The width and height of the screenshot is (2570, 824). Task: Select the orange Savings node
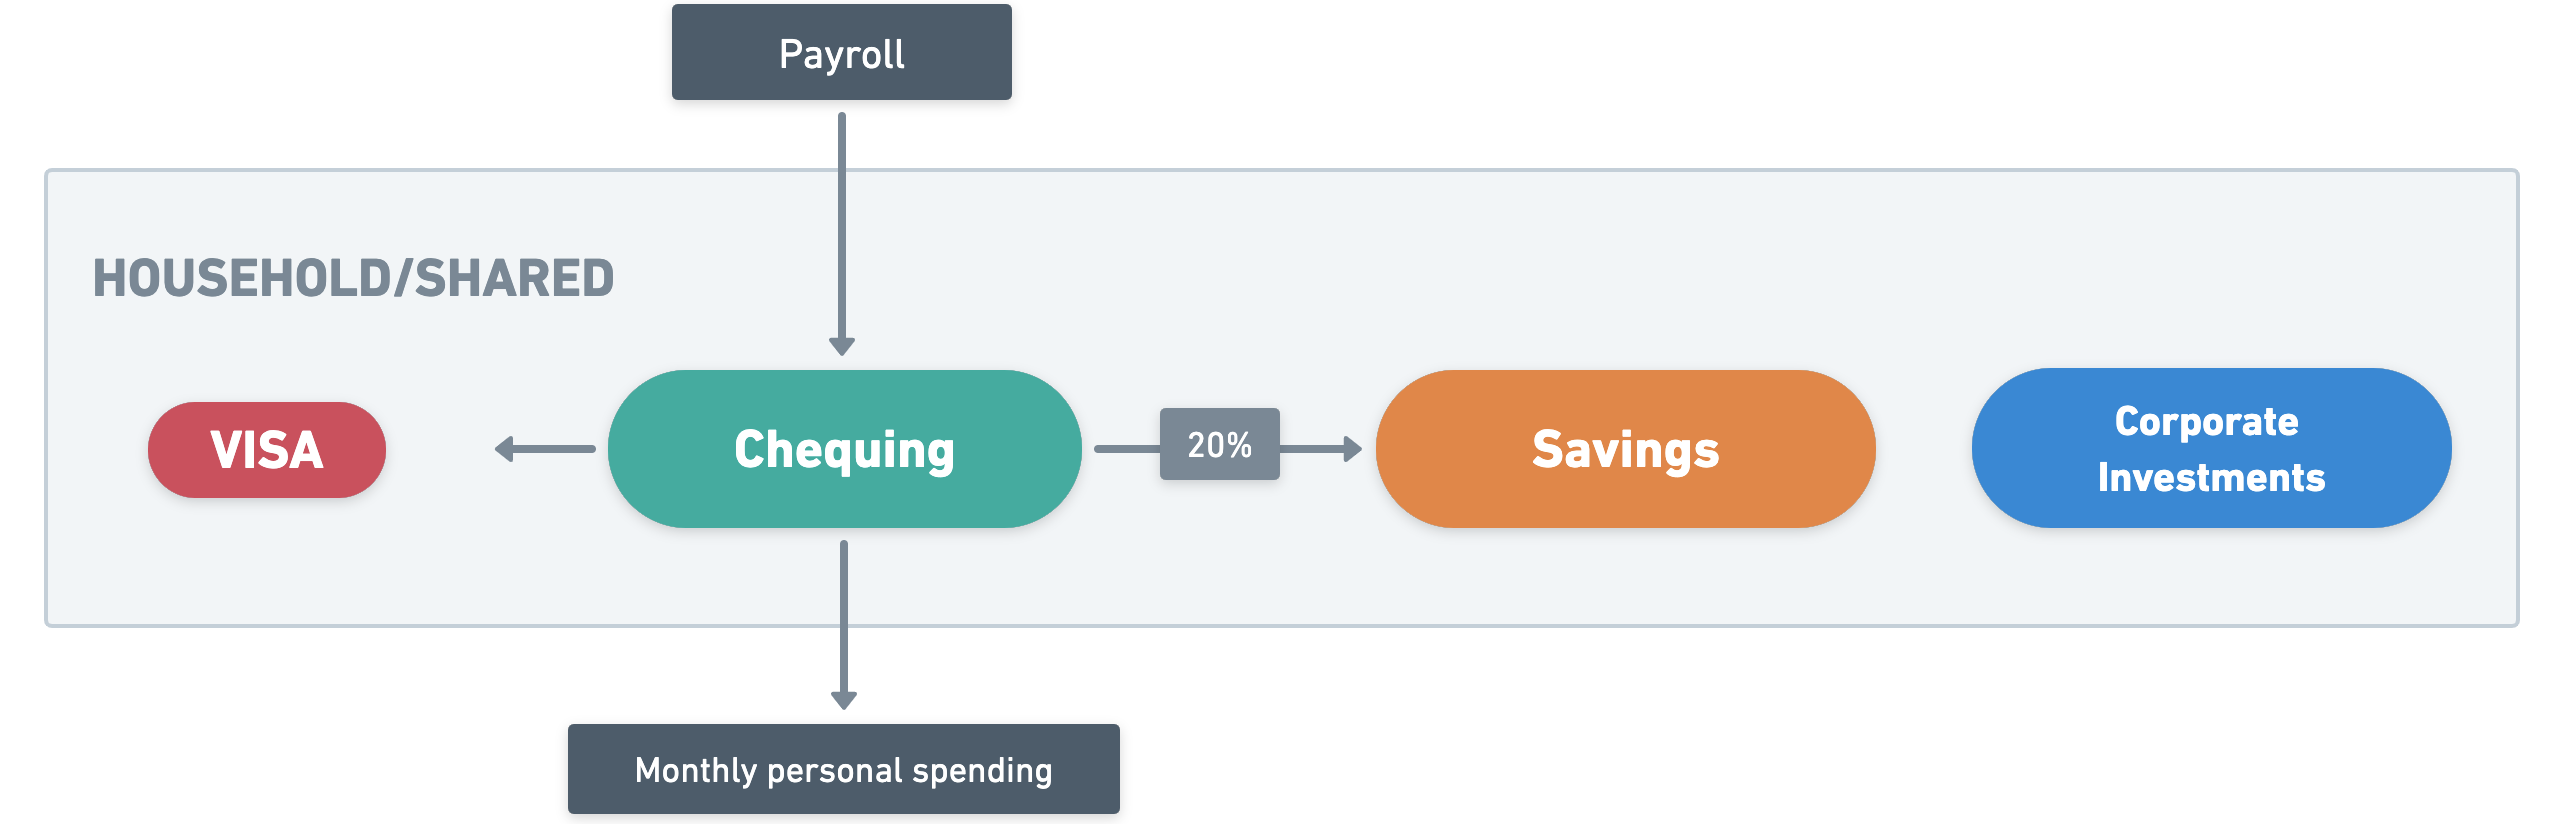click(x=1626, y=449)
